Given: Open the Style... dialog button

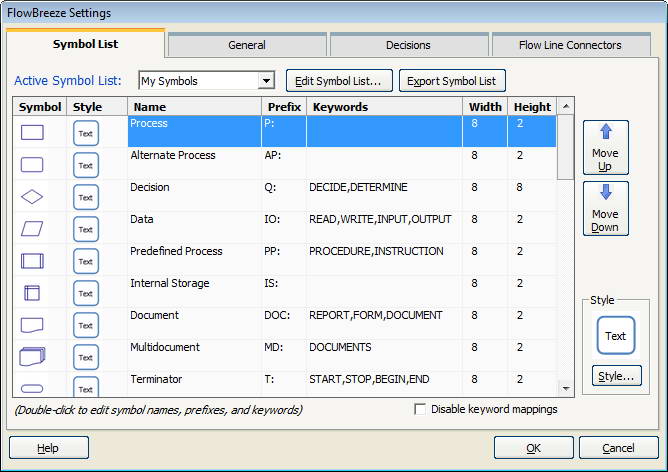Looking at the screenshot, I should point(616,376).
